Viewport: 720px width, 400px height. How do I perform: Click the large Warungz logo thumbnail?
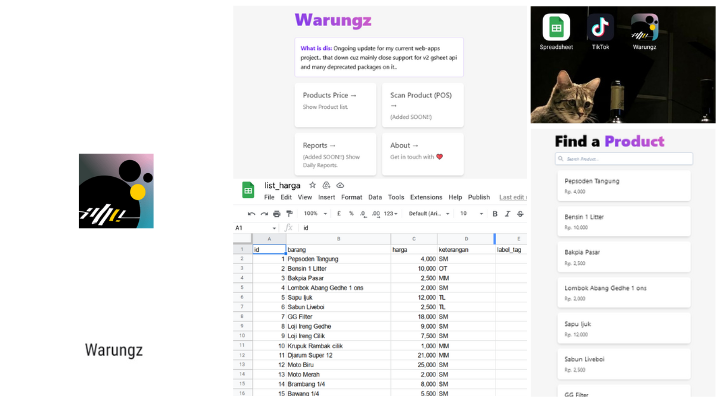pyautogui.click(x=116, y=191)
